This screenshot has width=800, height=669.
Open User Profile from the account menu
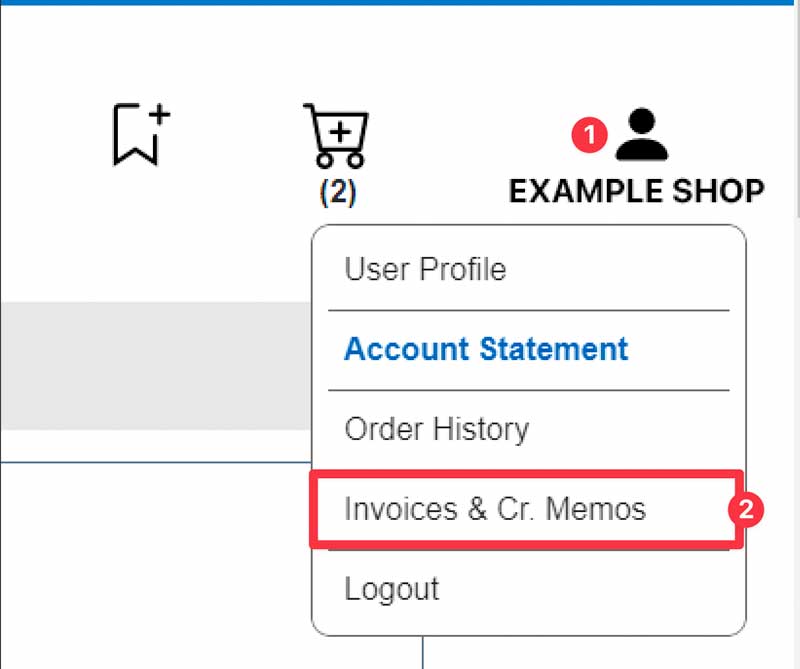(x=425, y=269)
